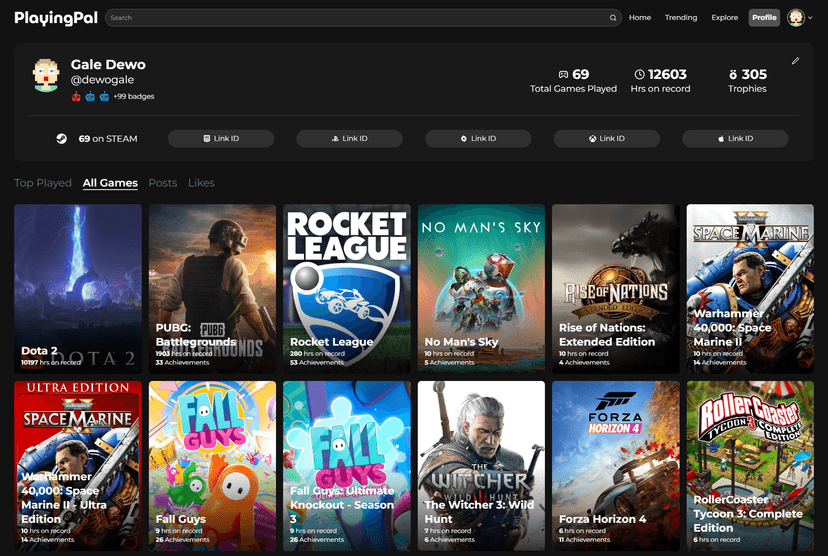Expand the account dropdown chevron

click(811, 18)
